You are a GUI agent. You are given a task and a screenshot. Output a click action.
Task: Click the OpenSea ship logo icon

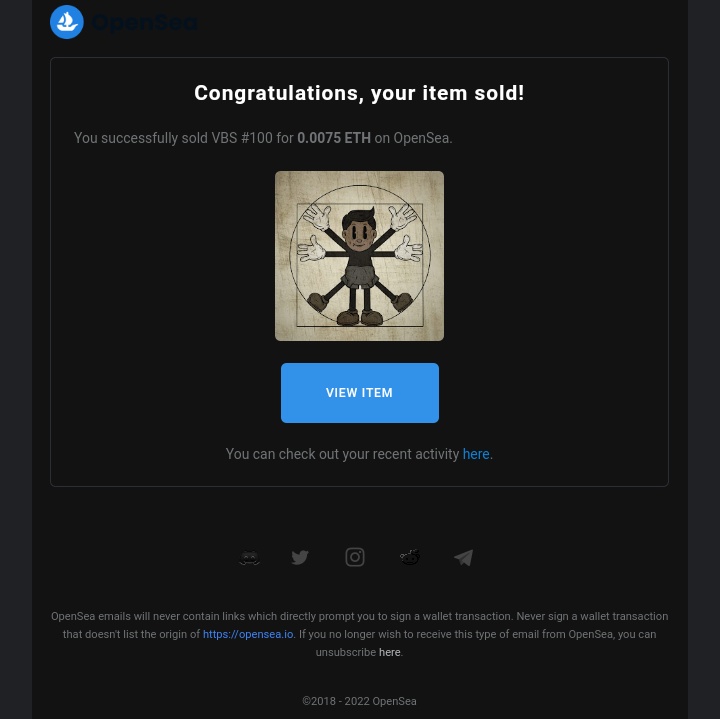pyautogui.click(x=67, y=22)
